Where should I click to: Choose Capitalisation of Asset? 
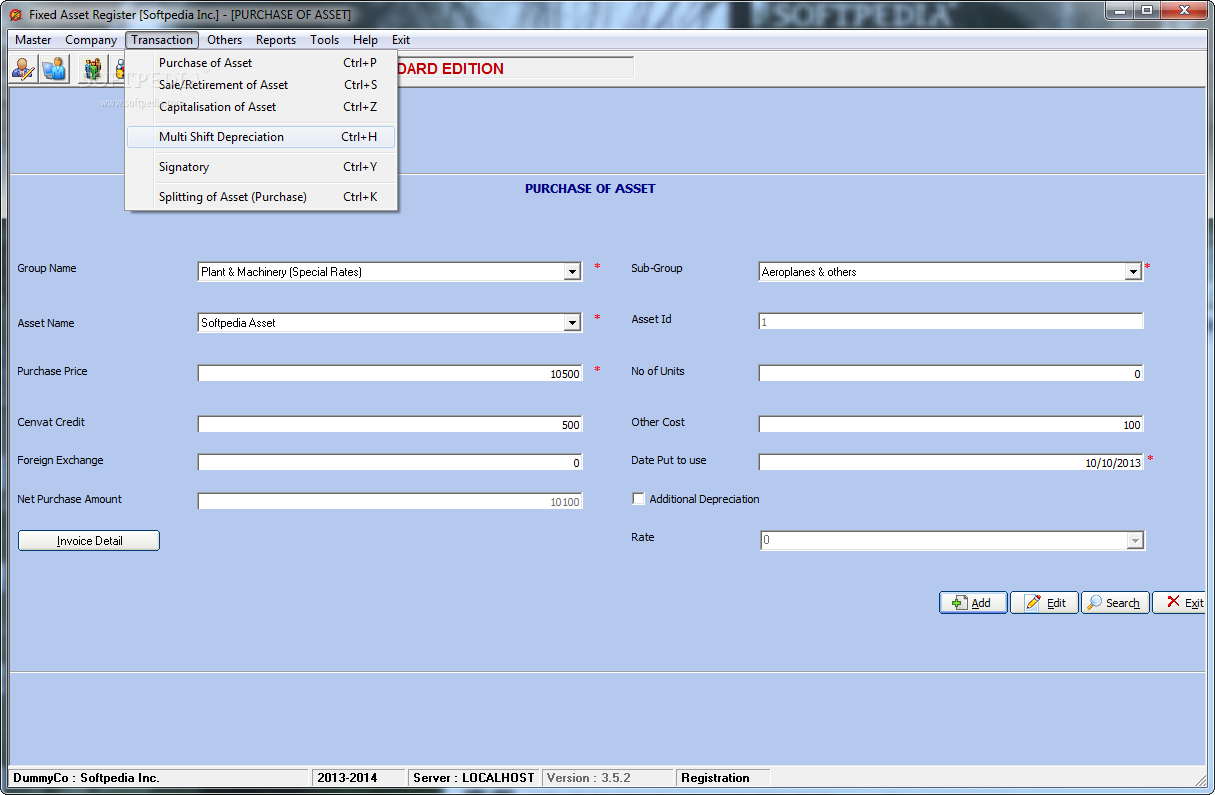click(x=262, y=107)
